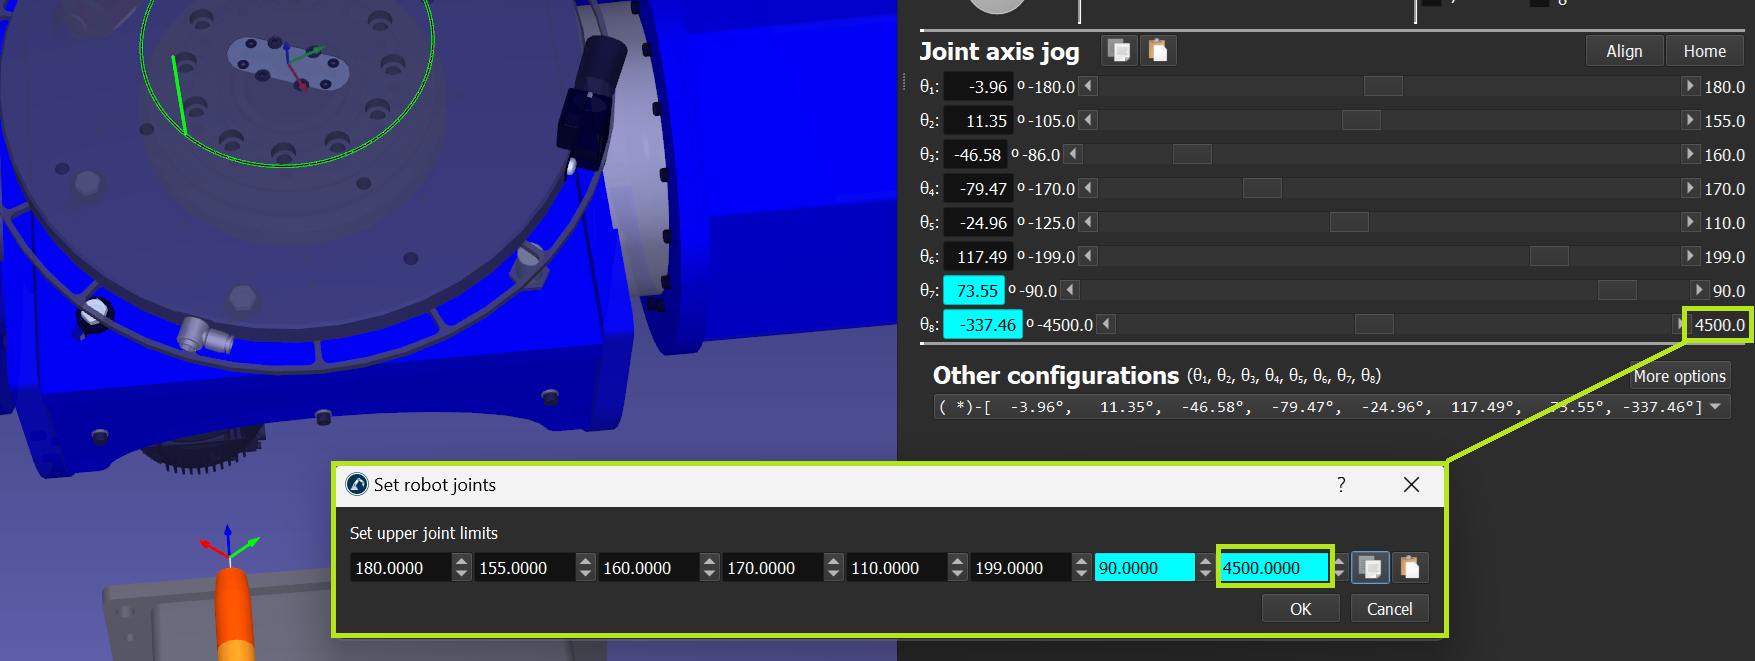Image resolution: width=1755 pixels, height=661 pixels.
Task: Click copy icon in Set robot joints dialog
Action: click(x=1370, y=568)
